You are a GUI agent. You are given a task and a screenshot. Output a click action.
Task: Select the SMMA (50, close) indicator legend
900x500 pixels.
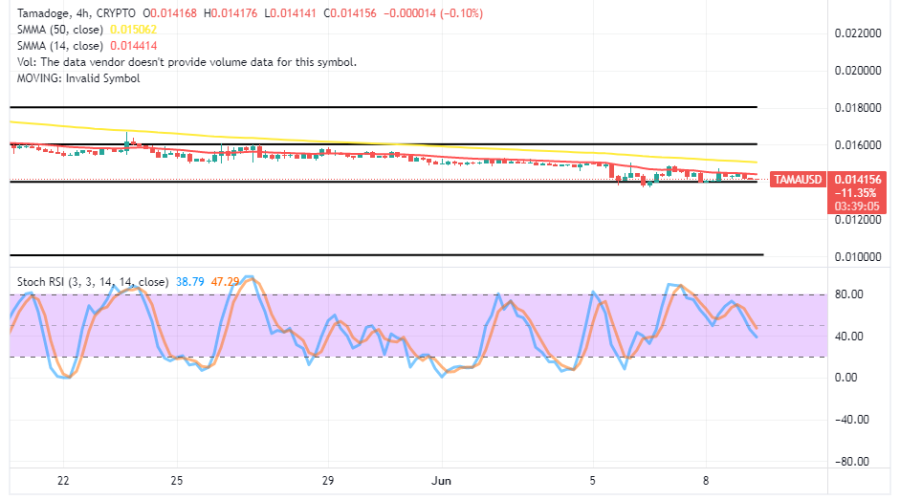coord(60,29)
